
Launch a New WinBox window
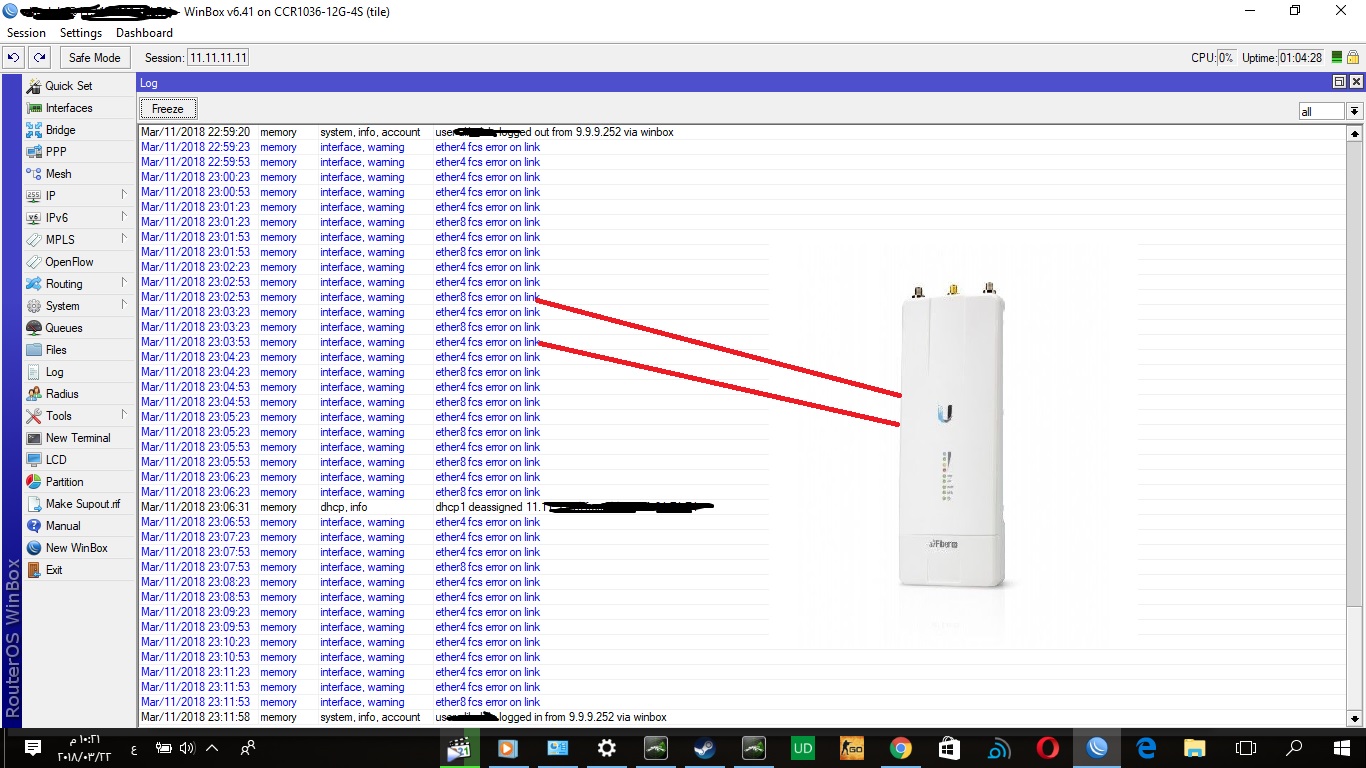point(76,548)
